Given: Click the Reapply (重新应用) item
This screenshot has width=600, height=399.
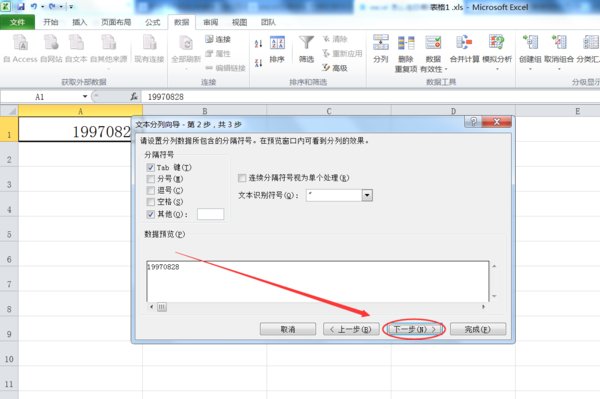Looking at the screenshot, I should click(x=342, y=54).
